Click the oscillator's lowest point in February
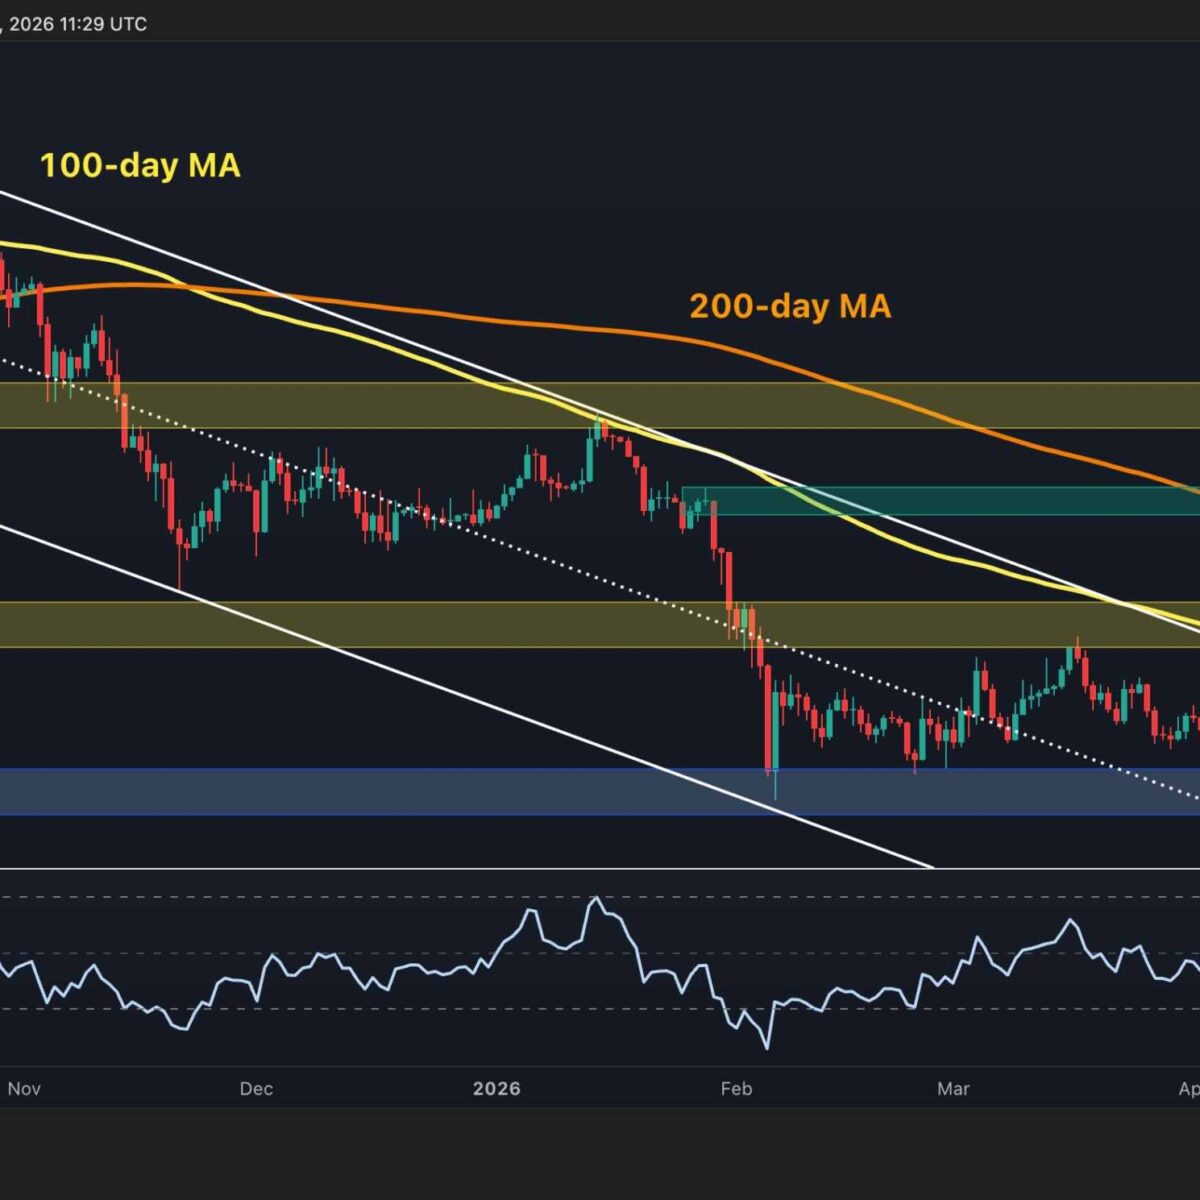 pyautogui.click(x=767, y=1047)
